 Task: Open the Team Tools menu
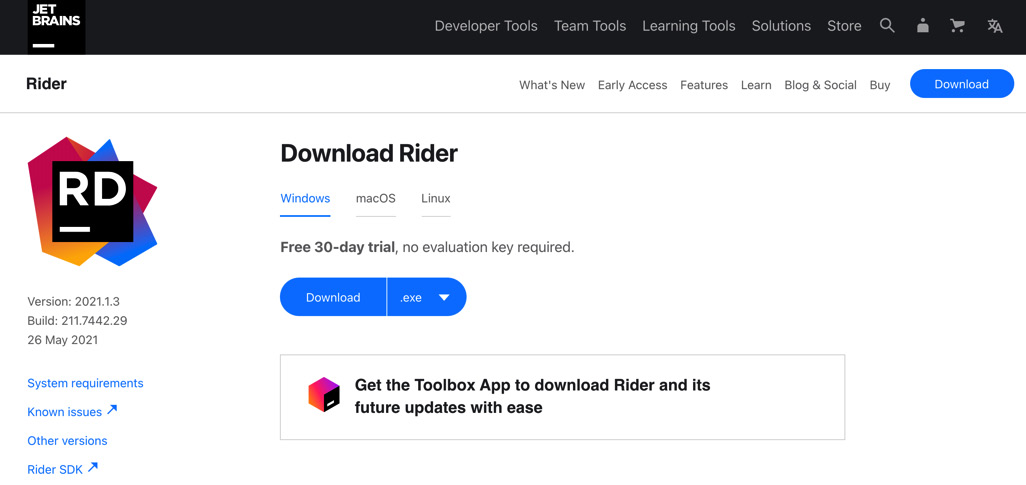click(x=590, y=26)
